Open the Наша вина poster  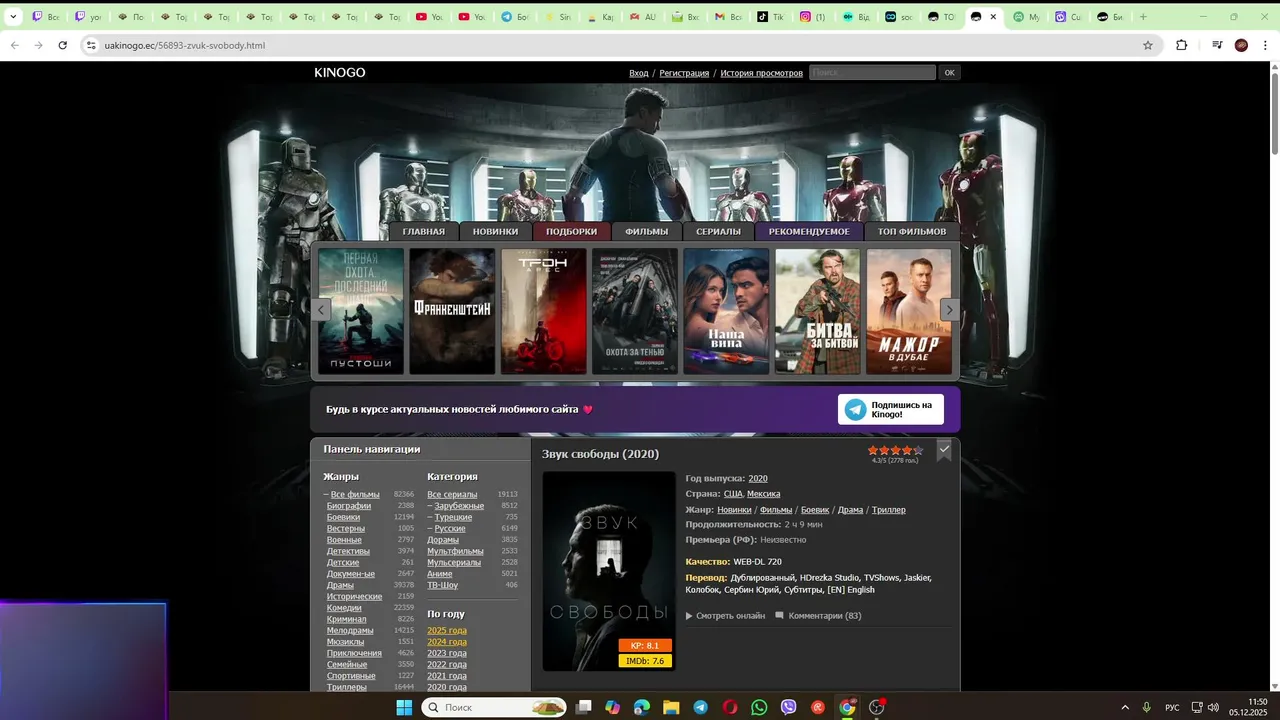coord(726,311)
